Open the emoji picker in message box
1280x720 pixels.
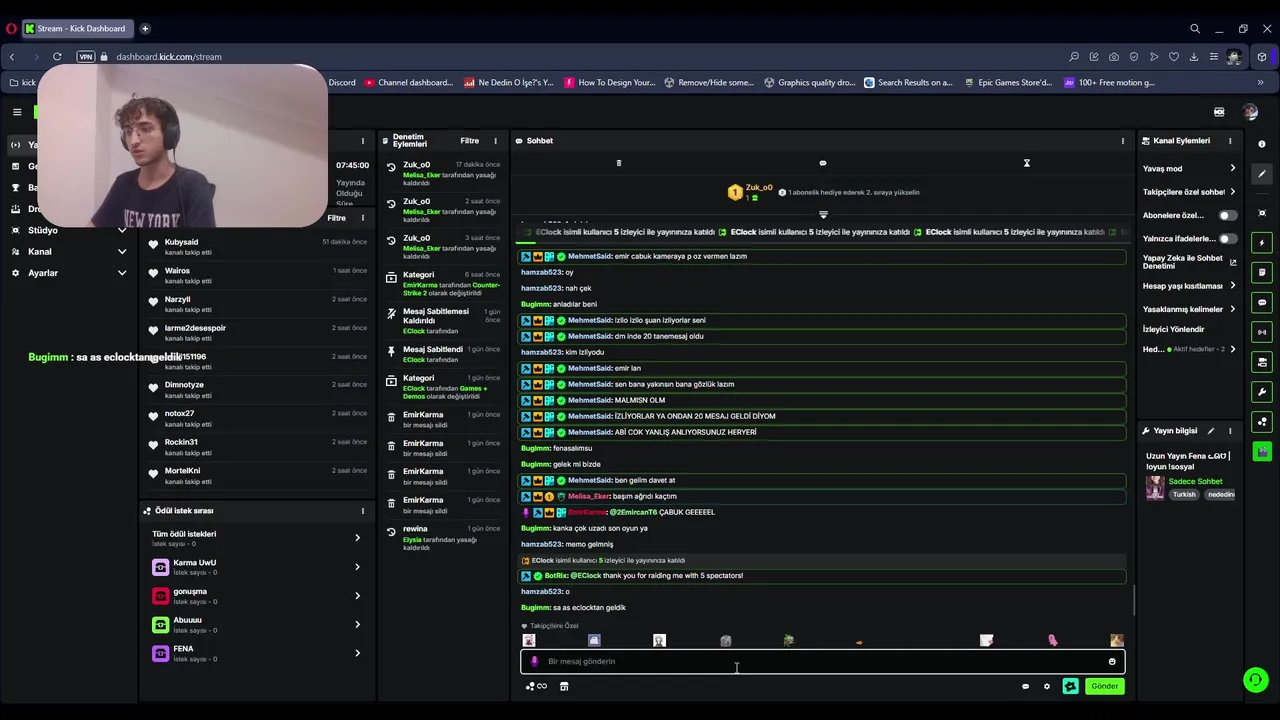(1112, 661)
